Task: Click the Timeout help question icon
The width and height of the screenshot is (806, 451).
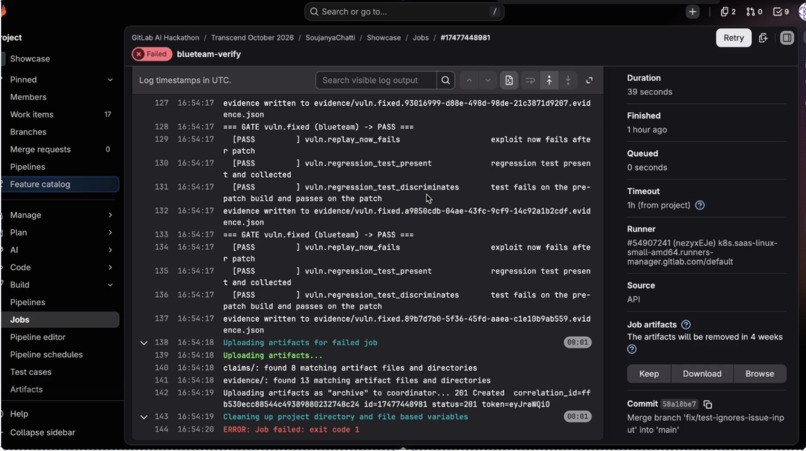Action: (x=700, y=205)
